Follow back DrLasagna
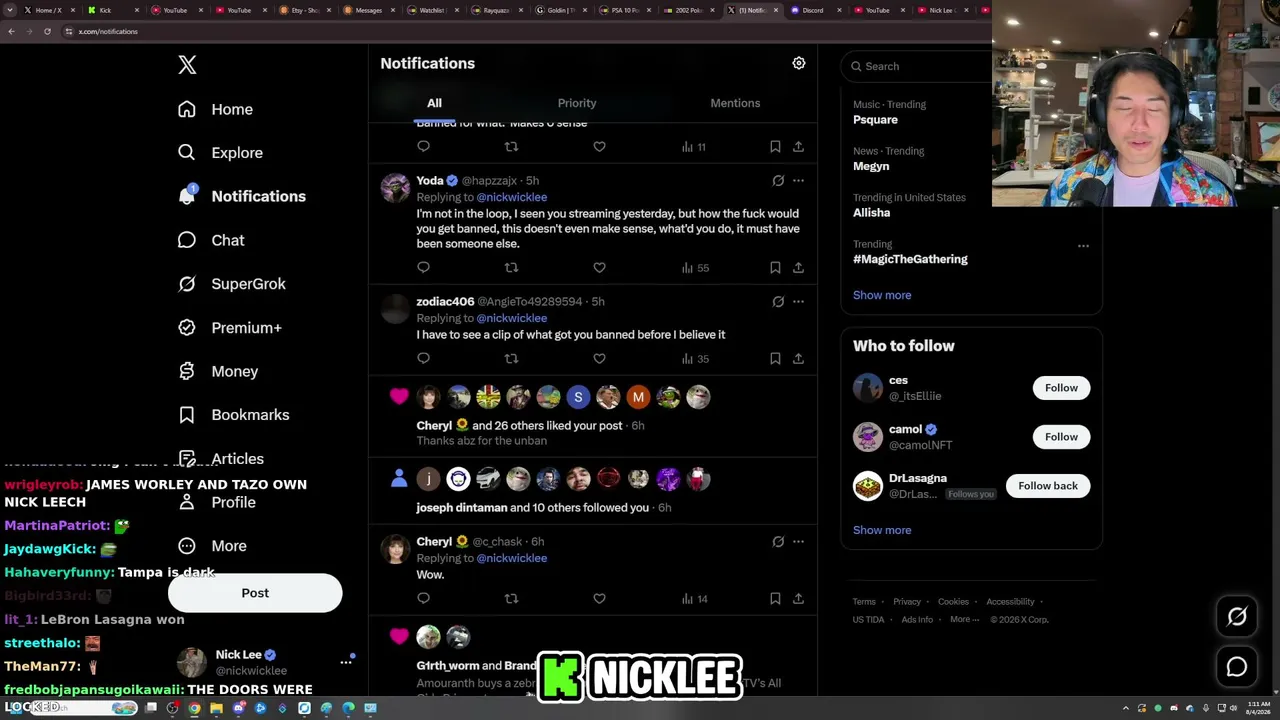 click(1048, 486)
